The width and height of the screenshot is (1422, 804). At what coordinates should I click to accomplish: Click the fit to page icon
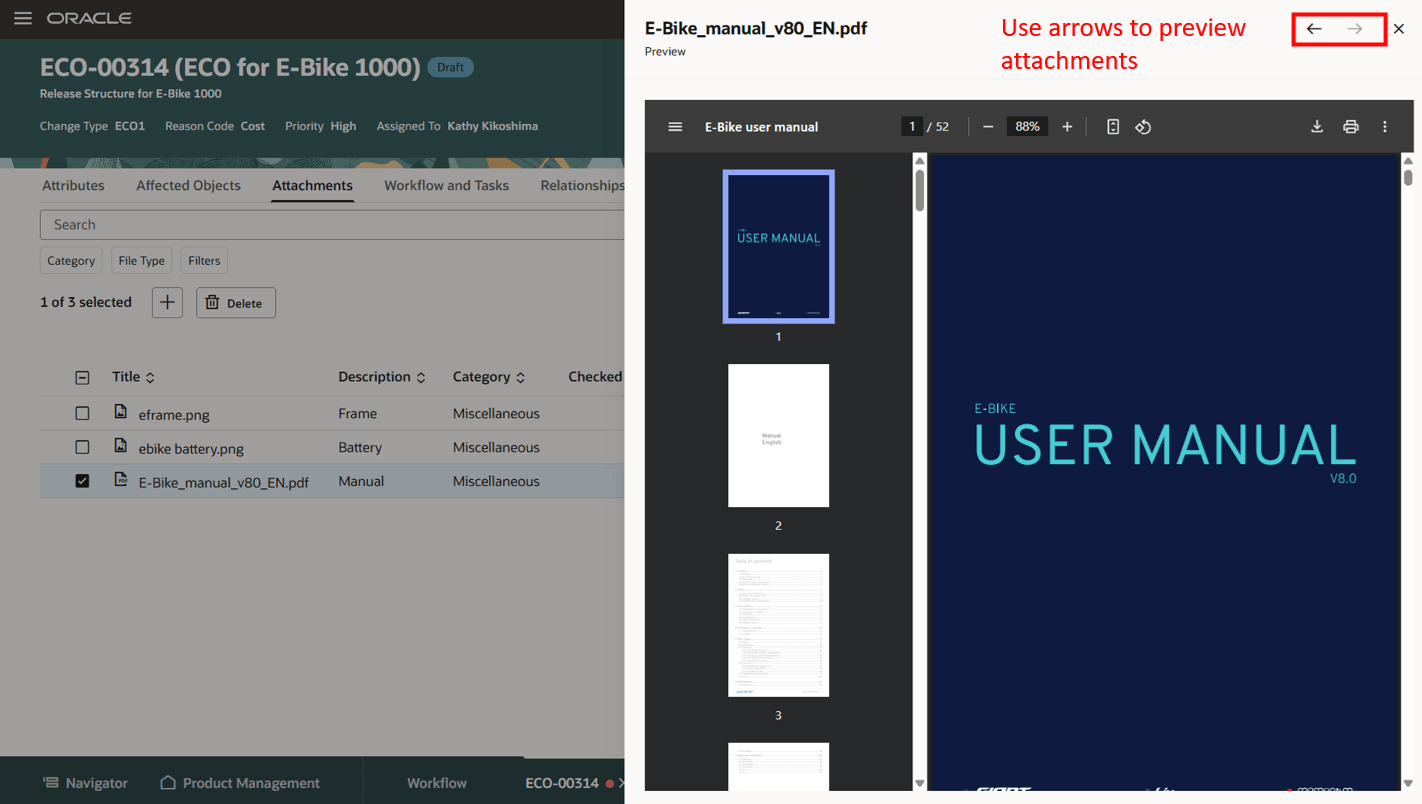[1113, 127]
